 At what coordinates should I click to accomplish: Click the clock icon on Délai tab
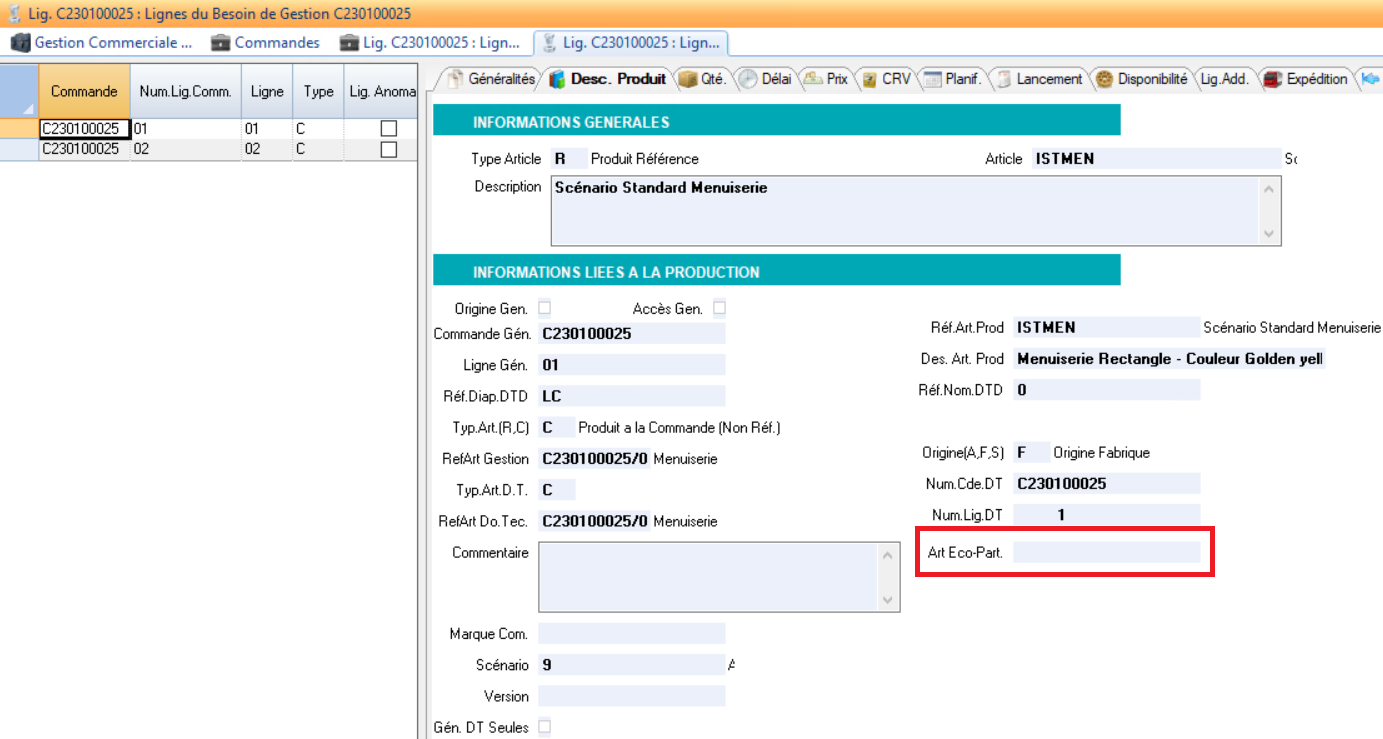tap(748, 80)
